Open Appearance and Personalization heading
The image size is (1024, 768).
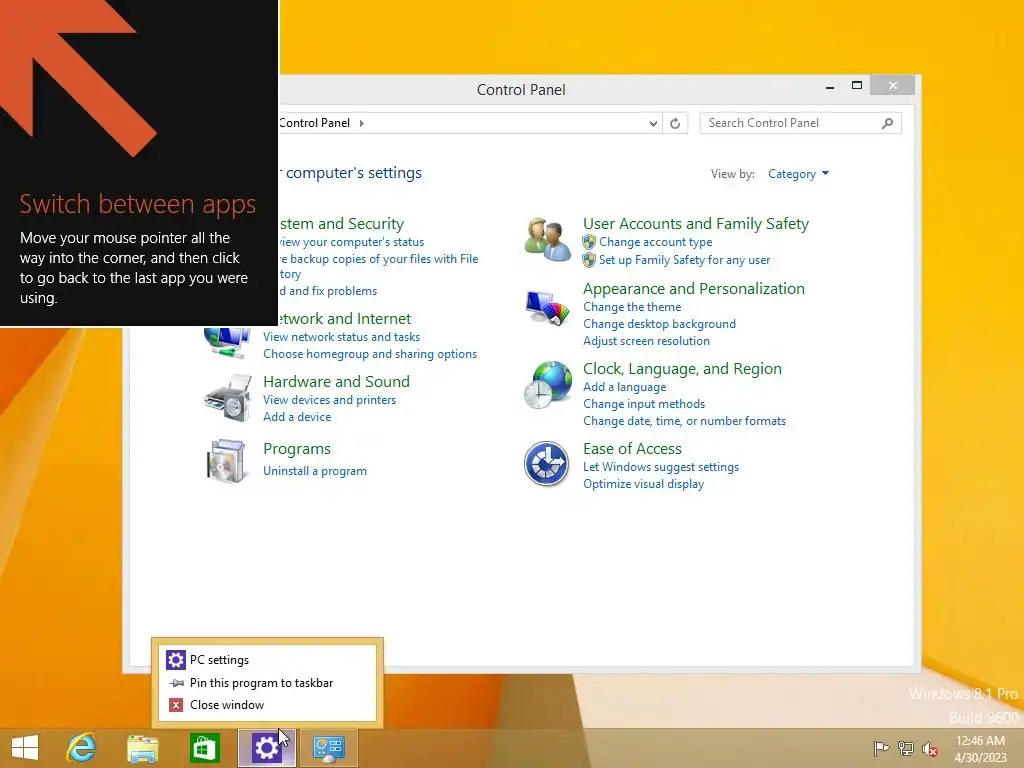(x=694, y=289)
